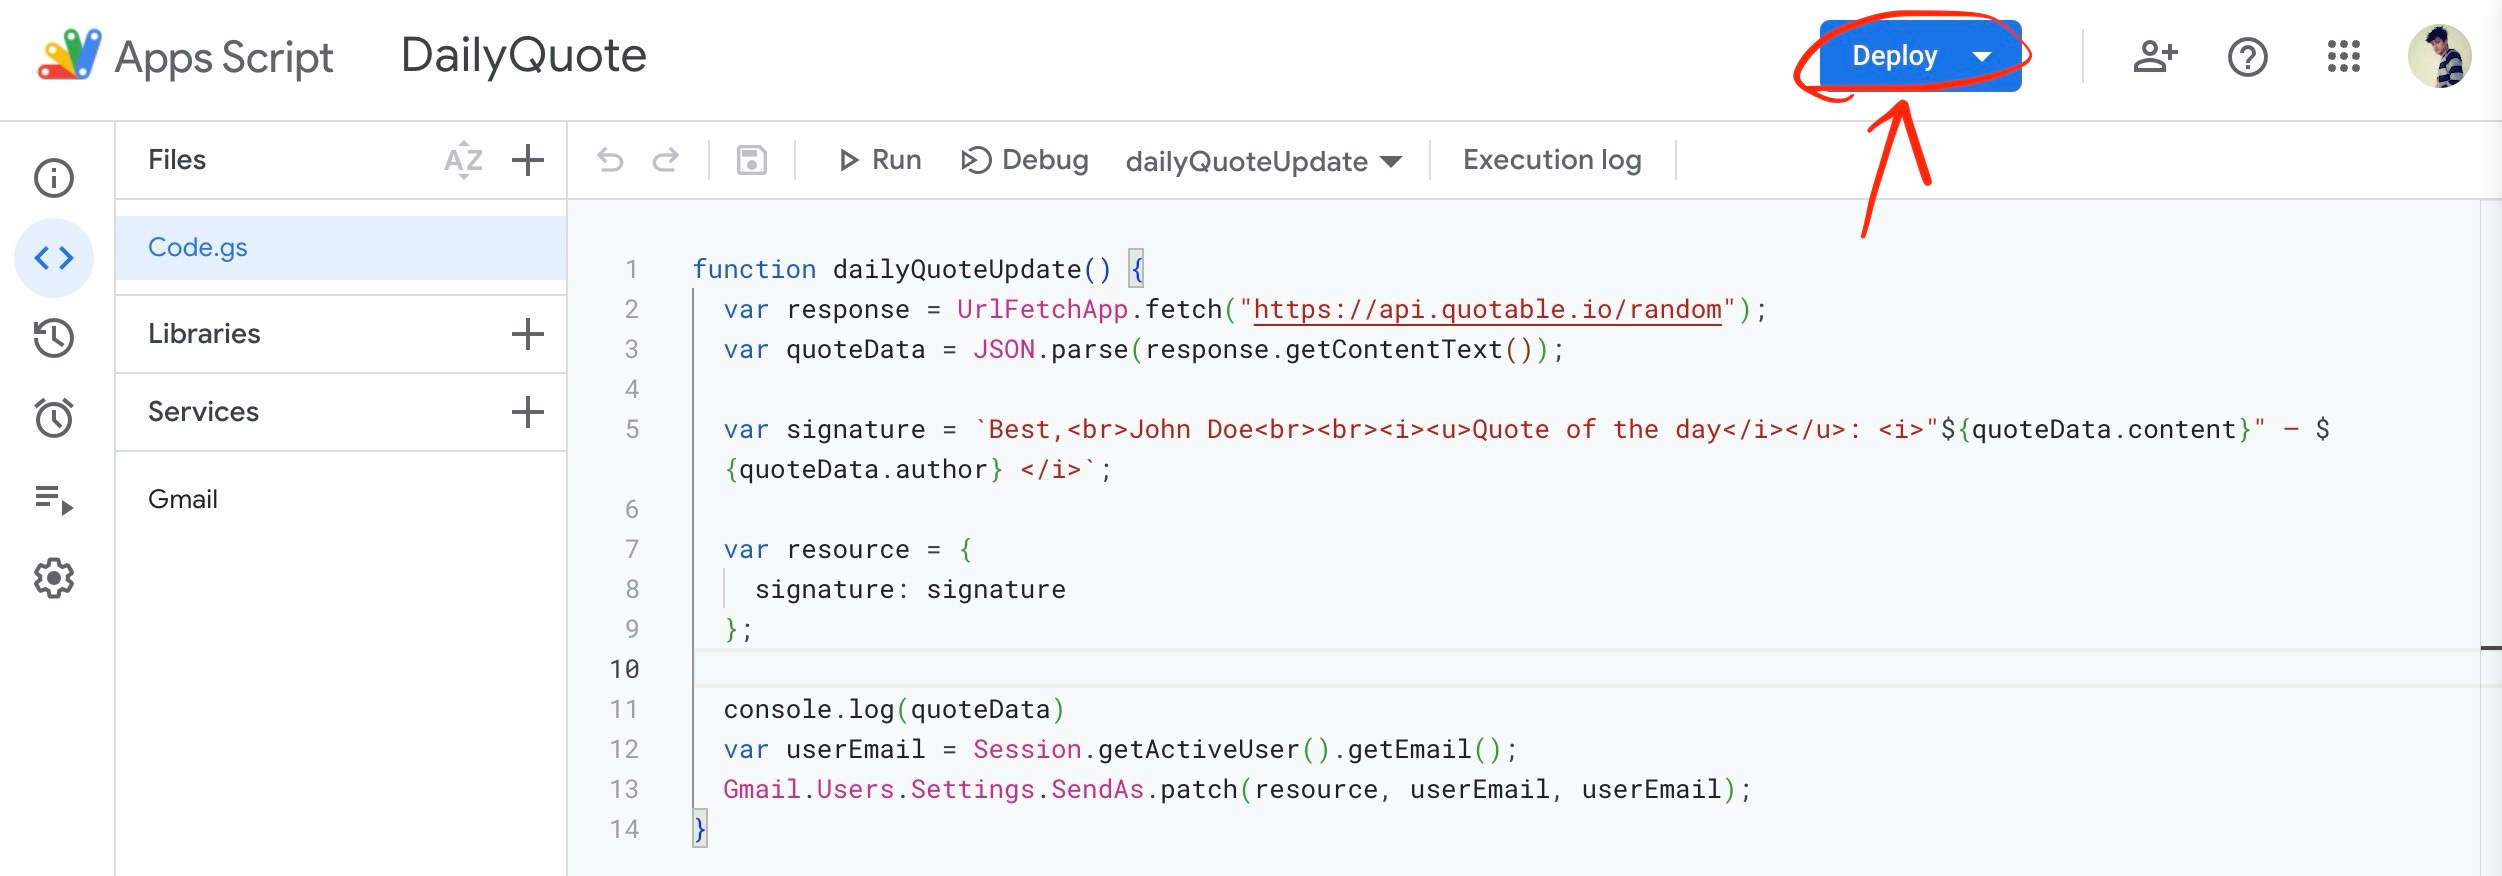Screen dimensions: 2502x876
Task: Click the function keyword on line 1
Action: (x=754, y=269)
